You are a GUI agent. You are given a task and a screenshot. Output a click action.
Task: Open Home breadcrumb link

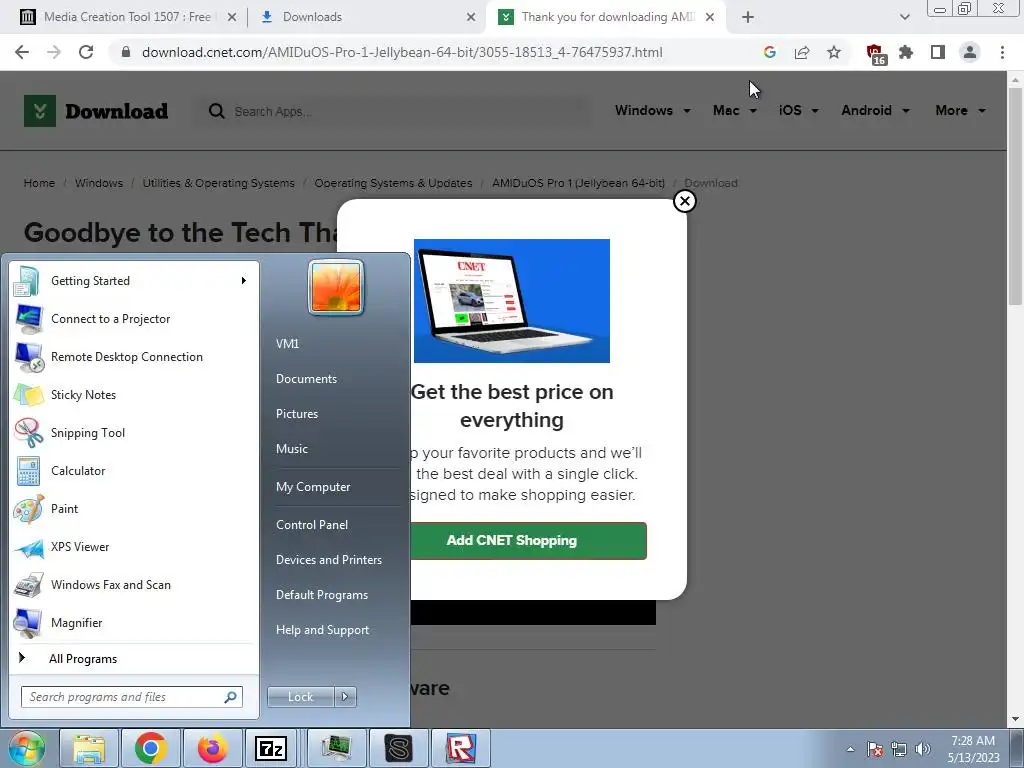tap(39, 183)
